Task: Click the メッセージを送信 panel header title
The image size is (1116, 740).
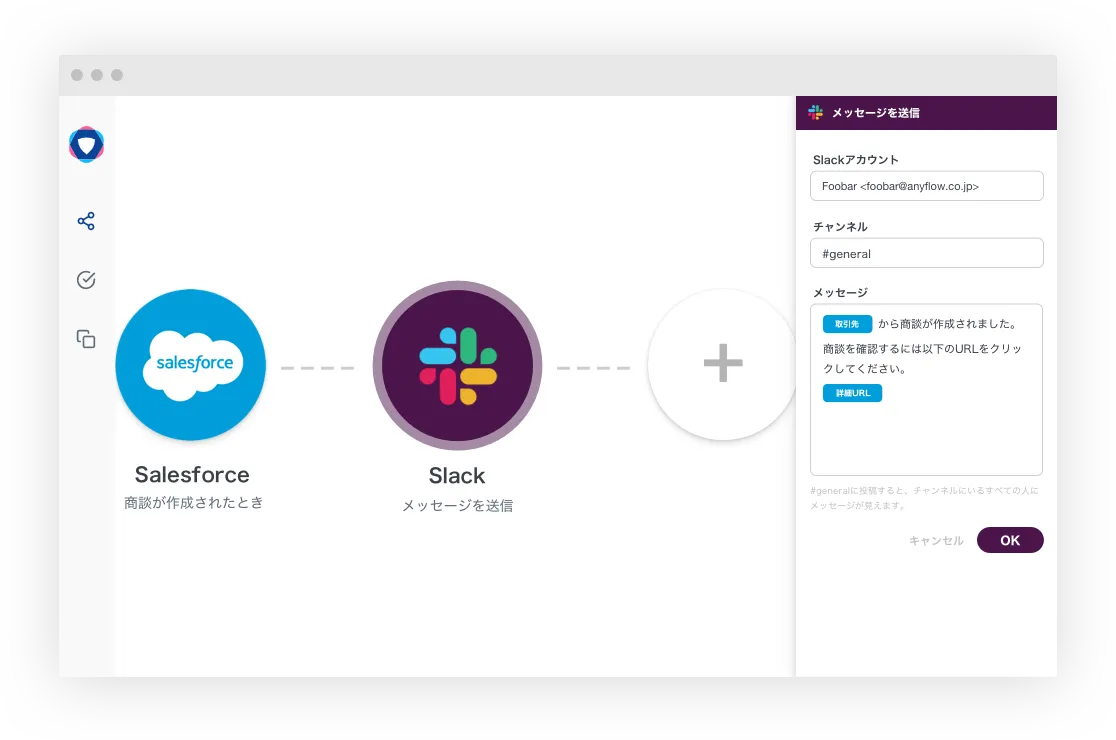Action: pos(875,113)
